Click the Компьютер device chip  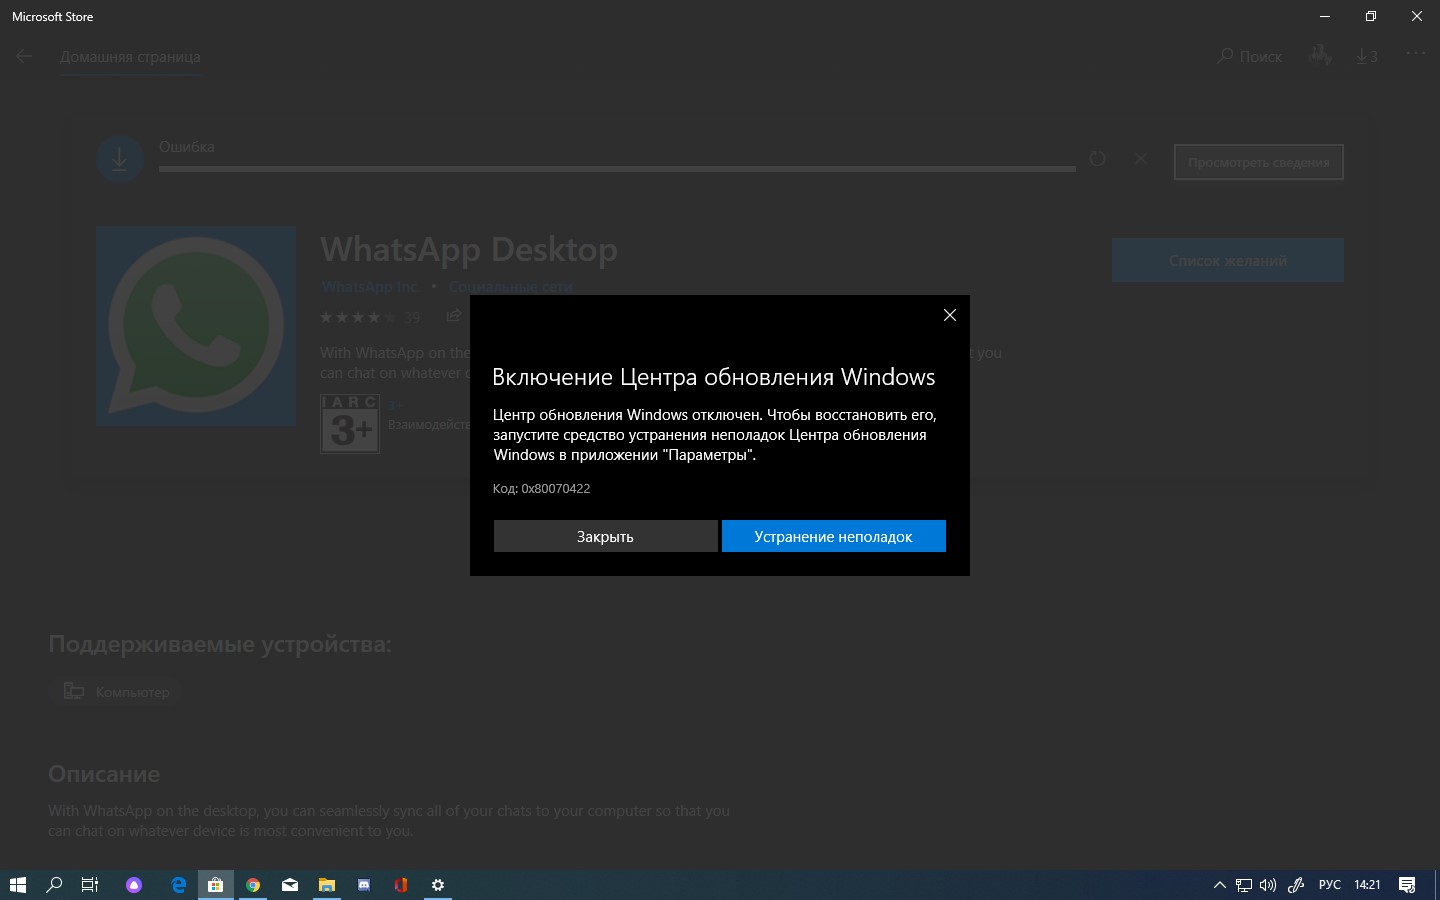click(x=117, y=691)
